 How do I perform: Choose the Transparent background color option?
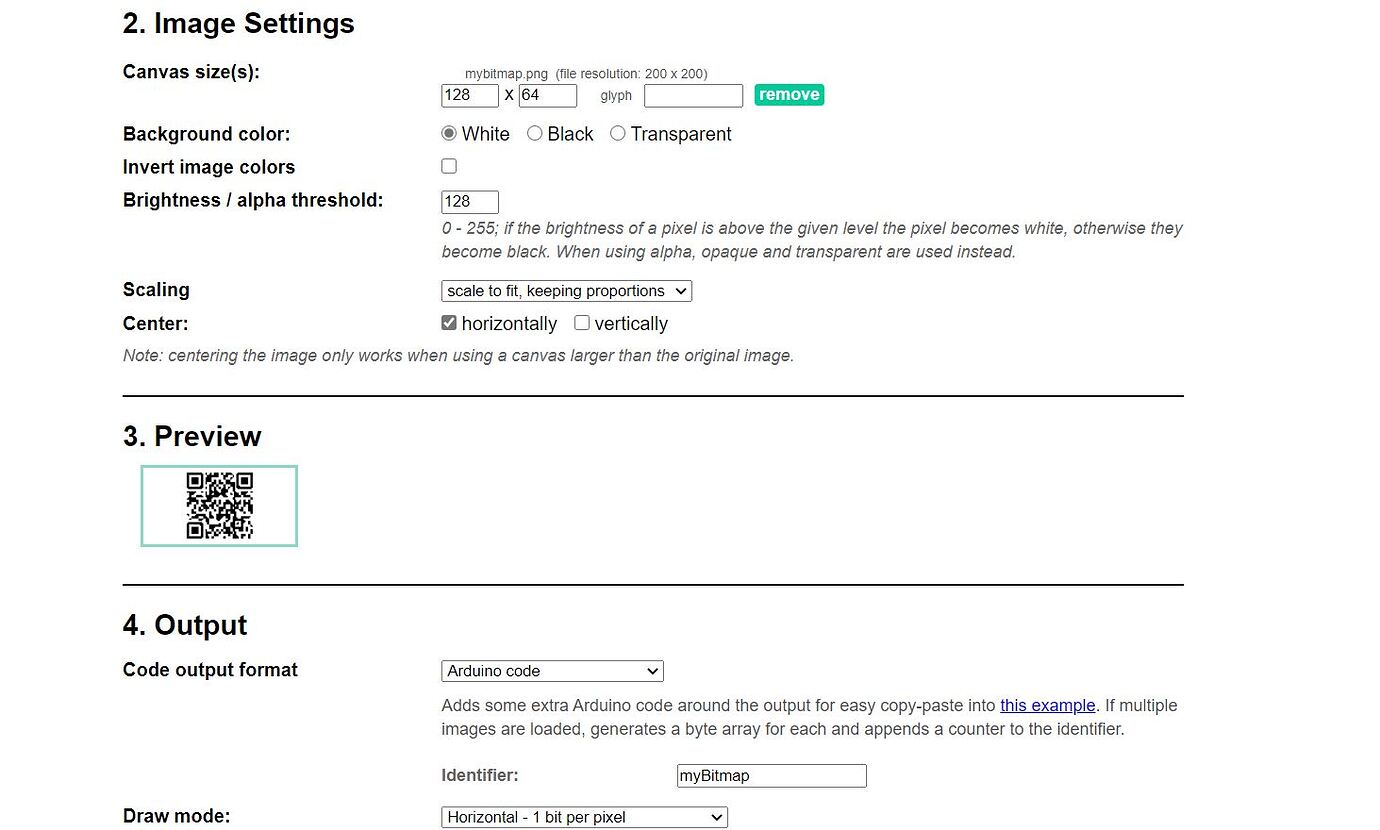[618, 134]
